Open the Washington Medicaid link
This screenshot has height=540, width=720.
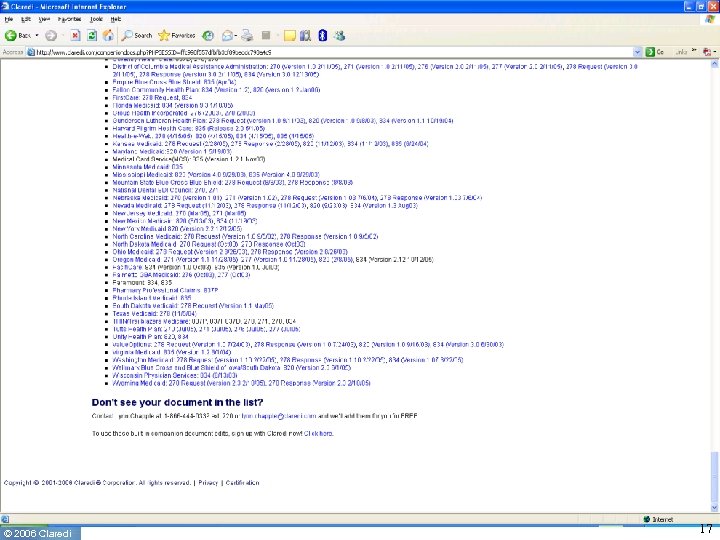click(288, 360)
